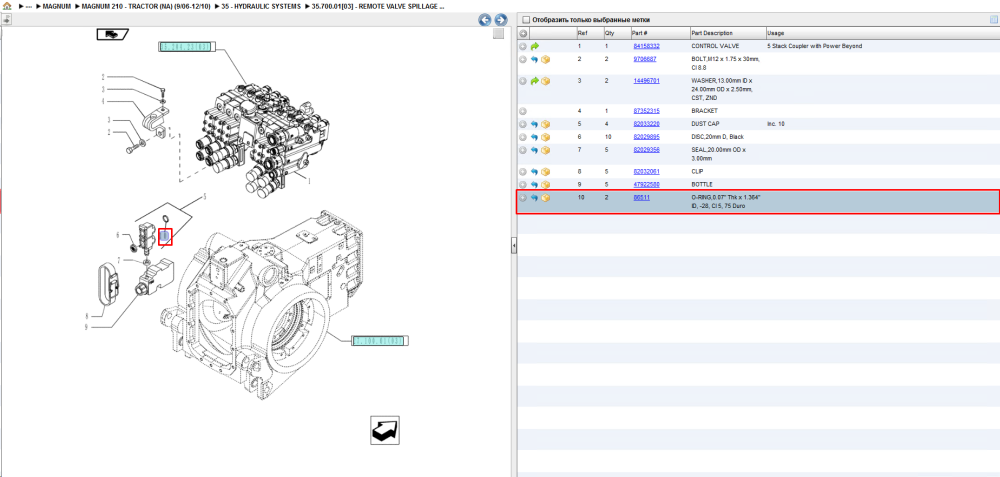Open part number link 14496701
The image size is (1000, 477).
click(647, 81)
